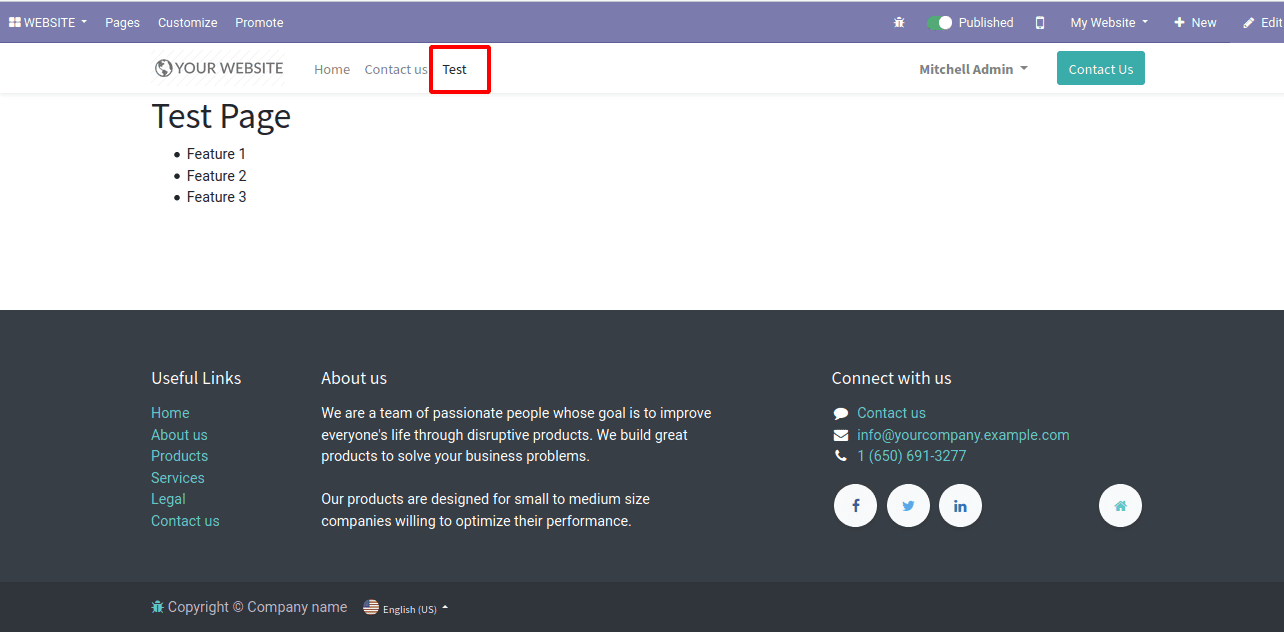This screenshot has height=632, width=1284.
Task: Toggle the Published switch
Action: (939, 22)
